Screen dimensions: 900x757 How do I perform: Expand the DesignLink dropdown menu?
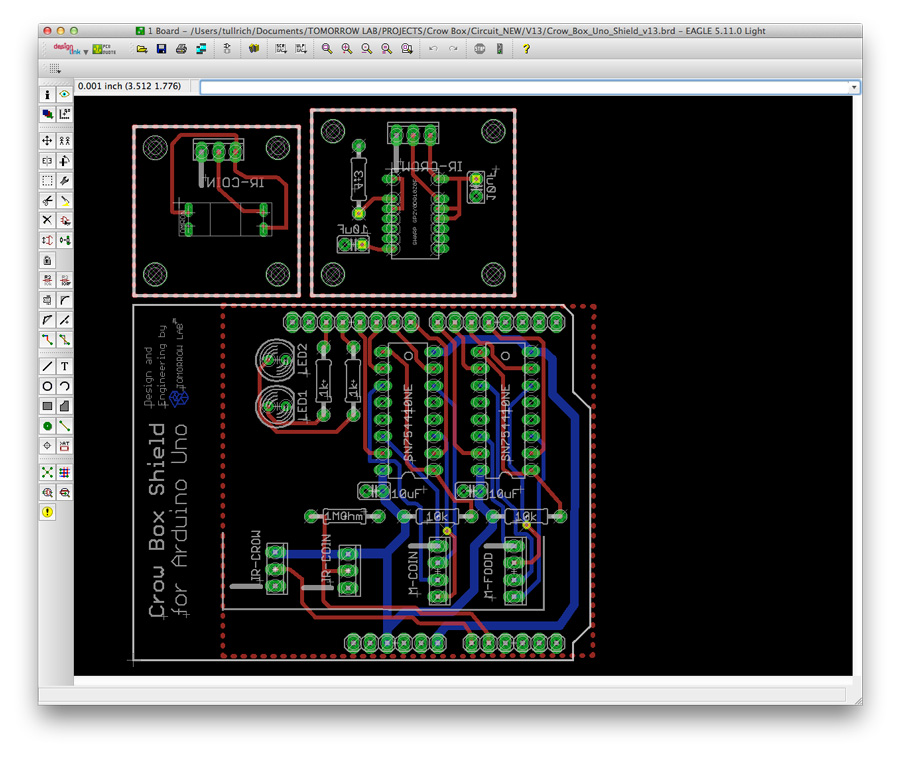tap(86, 52)
